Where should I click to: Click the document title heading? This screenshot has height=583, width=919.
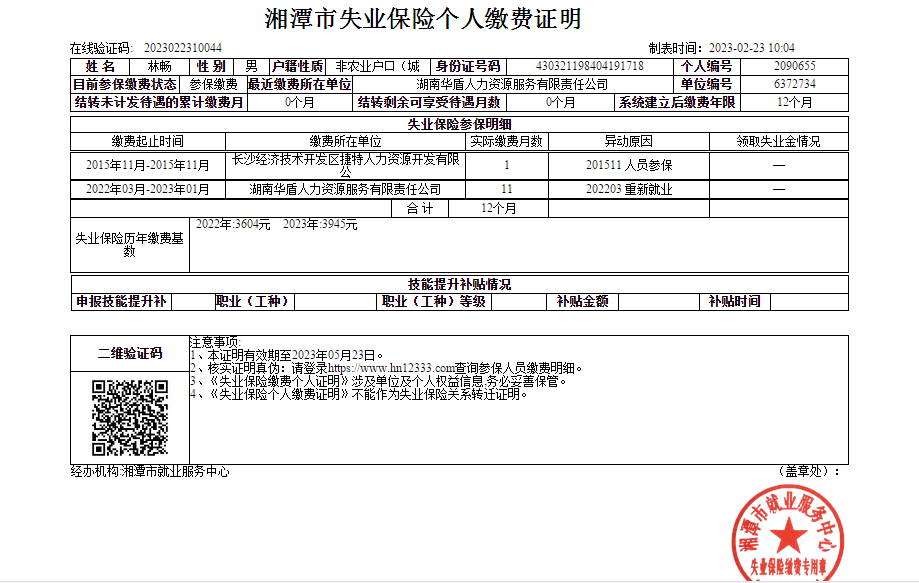(x=423, y=19)
